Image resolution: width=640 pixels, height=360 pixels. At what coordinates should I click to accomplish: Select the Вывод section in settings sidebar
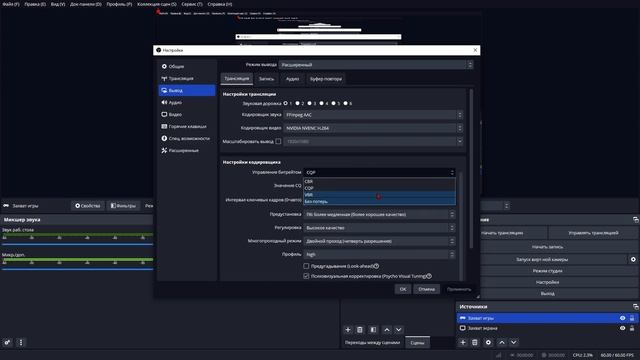point(187,90)
